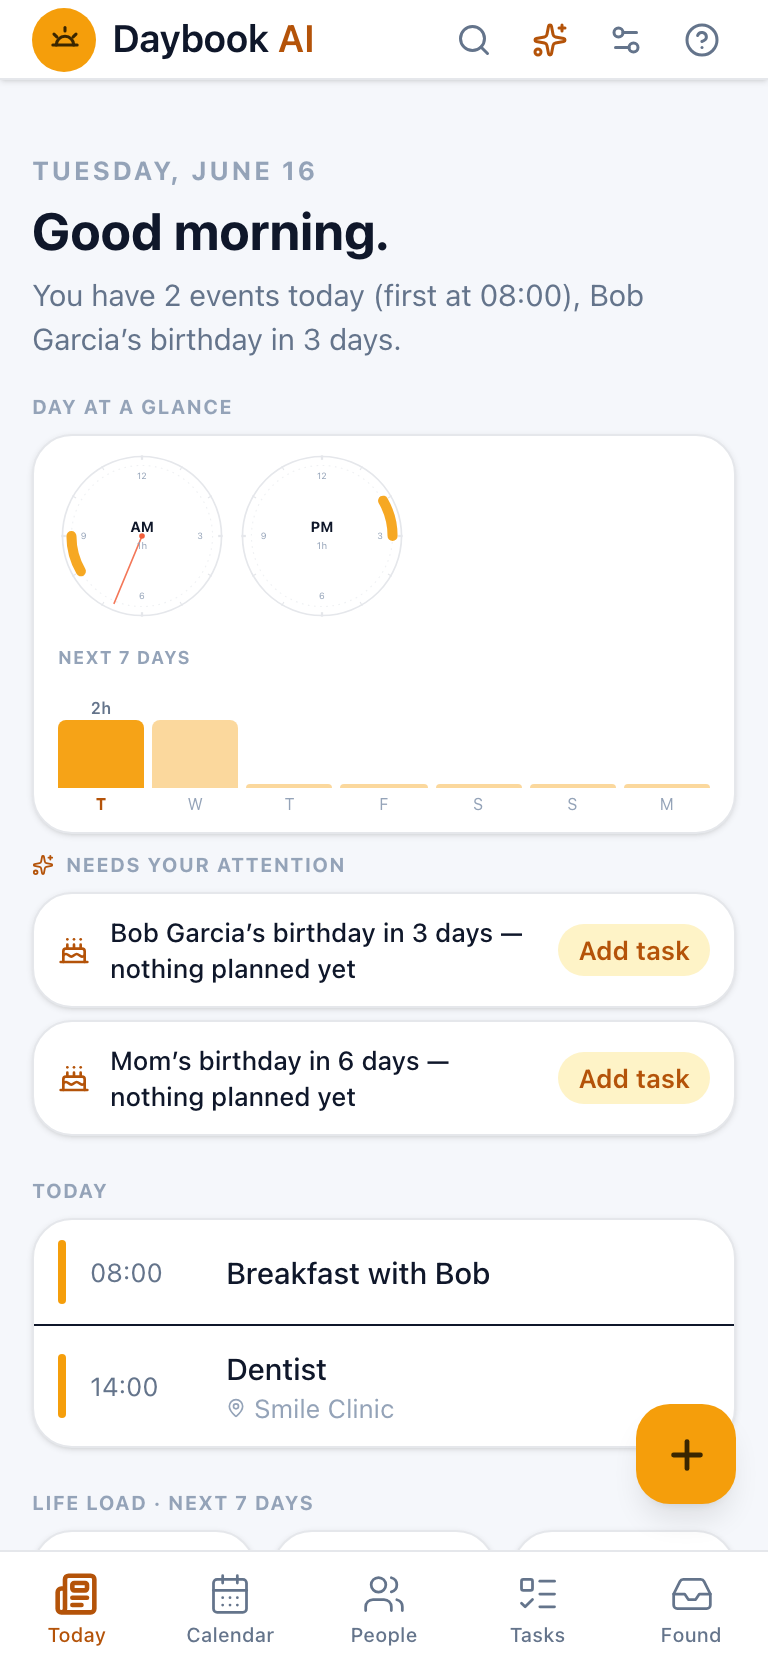
Task: Tap birthday cake icon for Bob Garcia
Action: click(x=74, y=951)
